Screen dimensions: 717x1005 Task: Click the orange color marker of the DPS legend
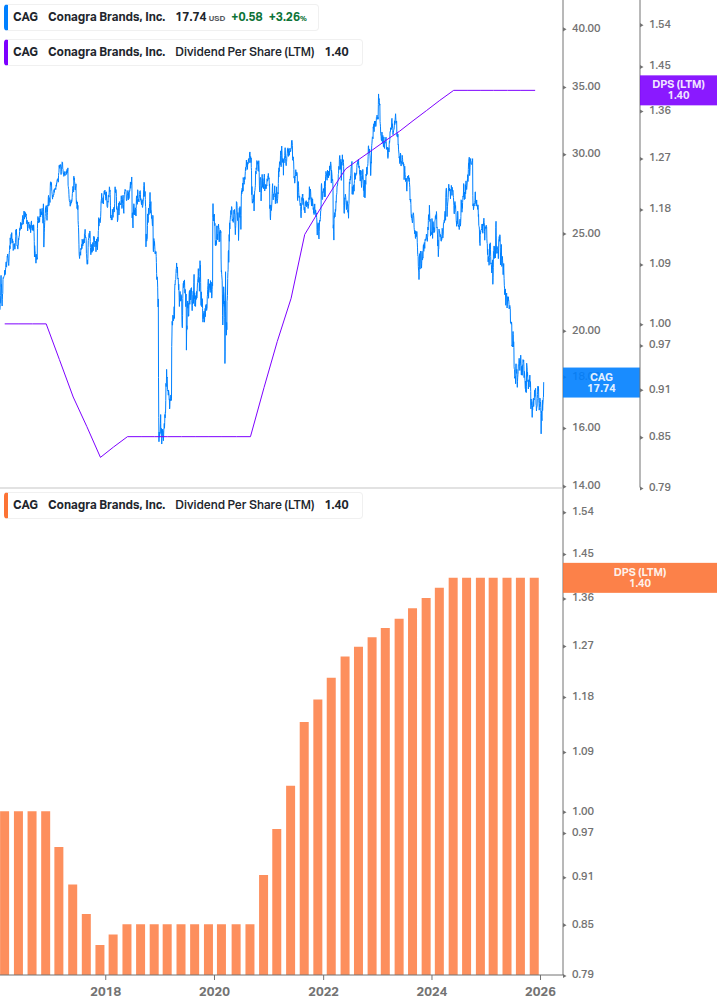pyautogui.click(x=6, y=505)
